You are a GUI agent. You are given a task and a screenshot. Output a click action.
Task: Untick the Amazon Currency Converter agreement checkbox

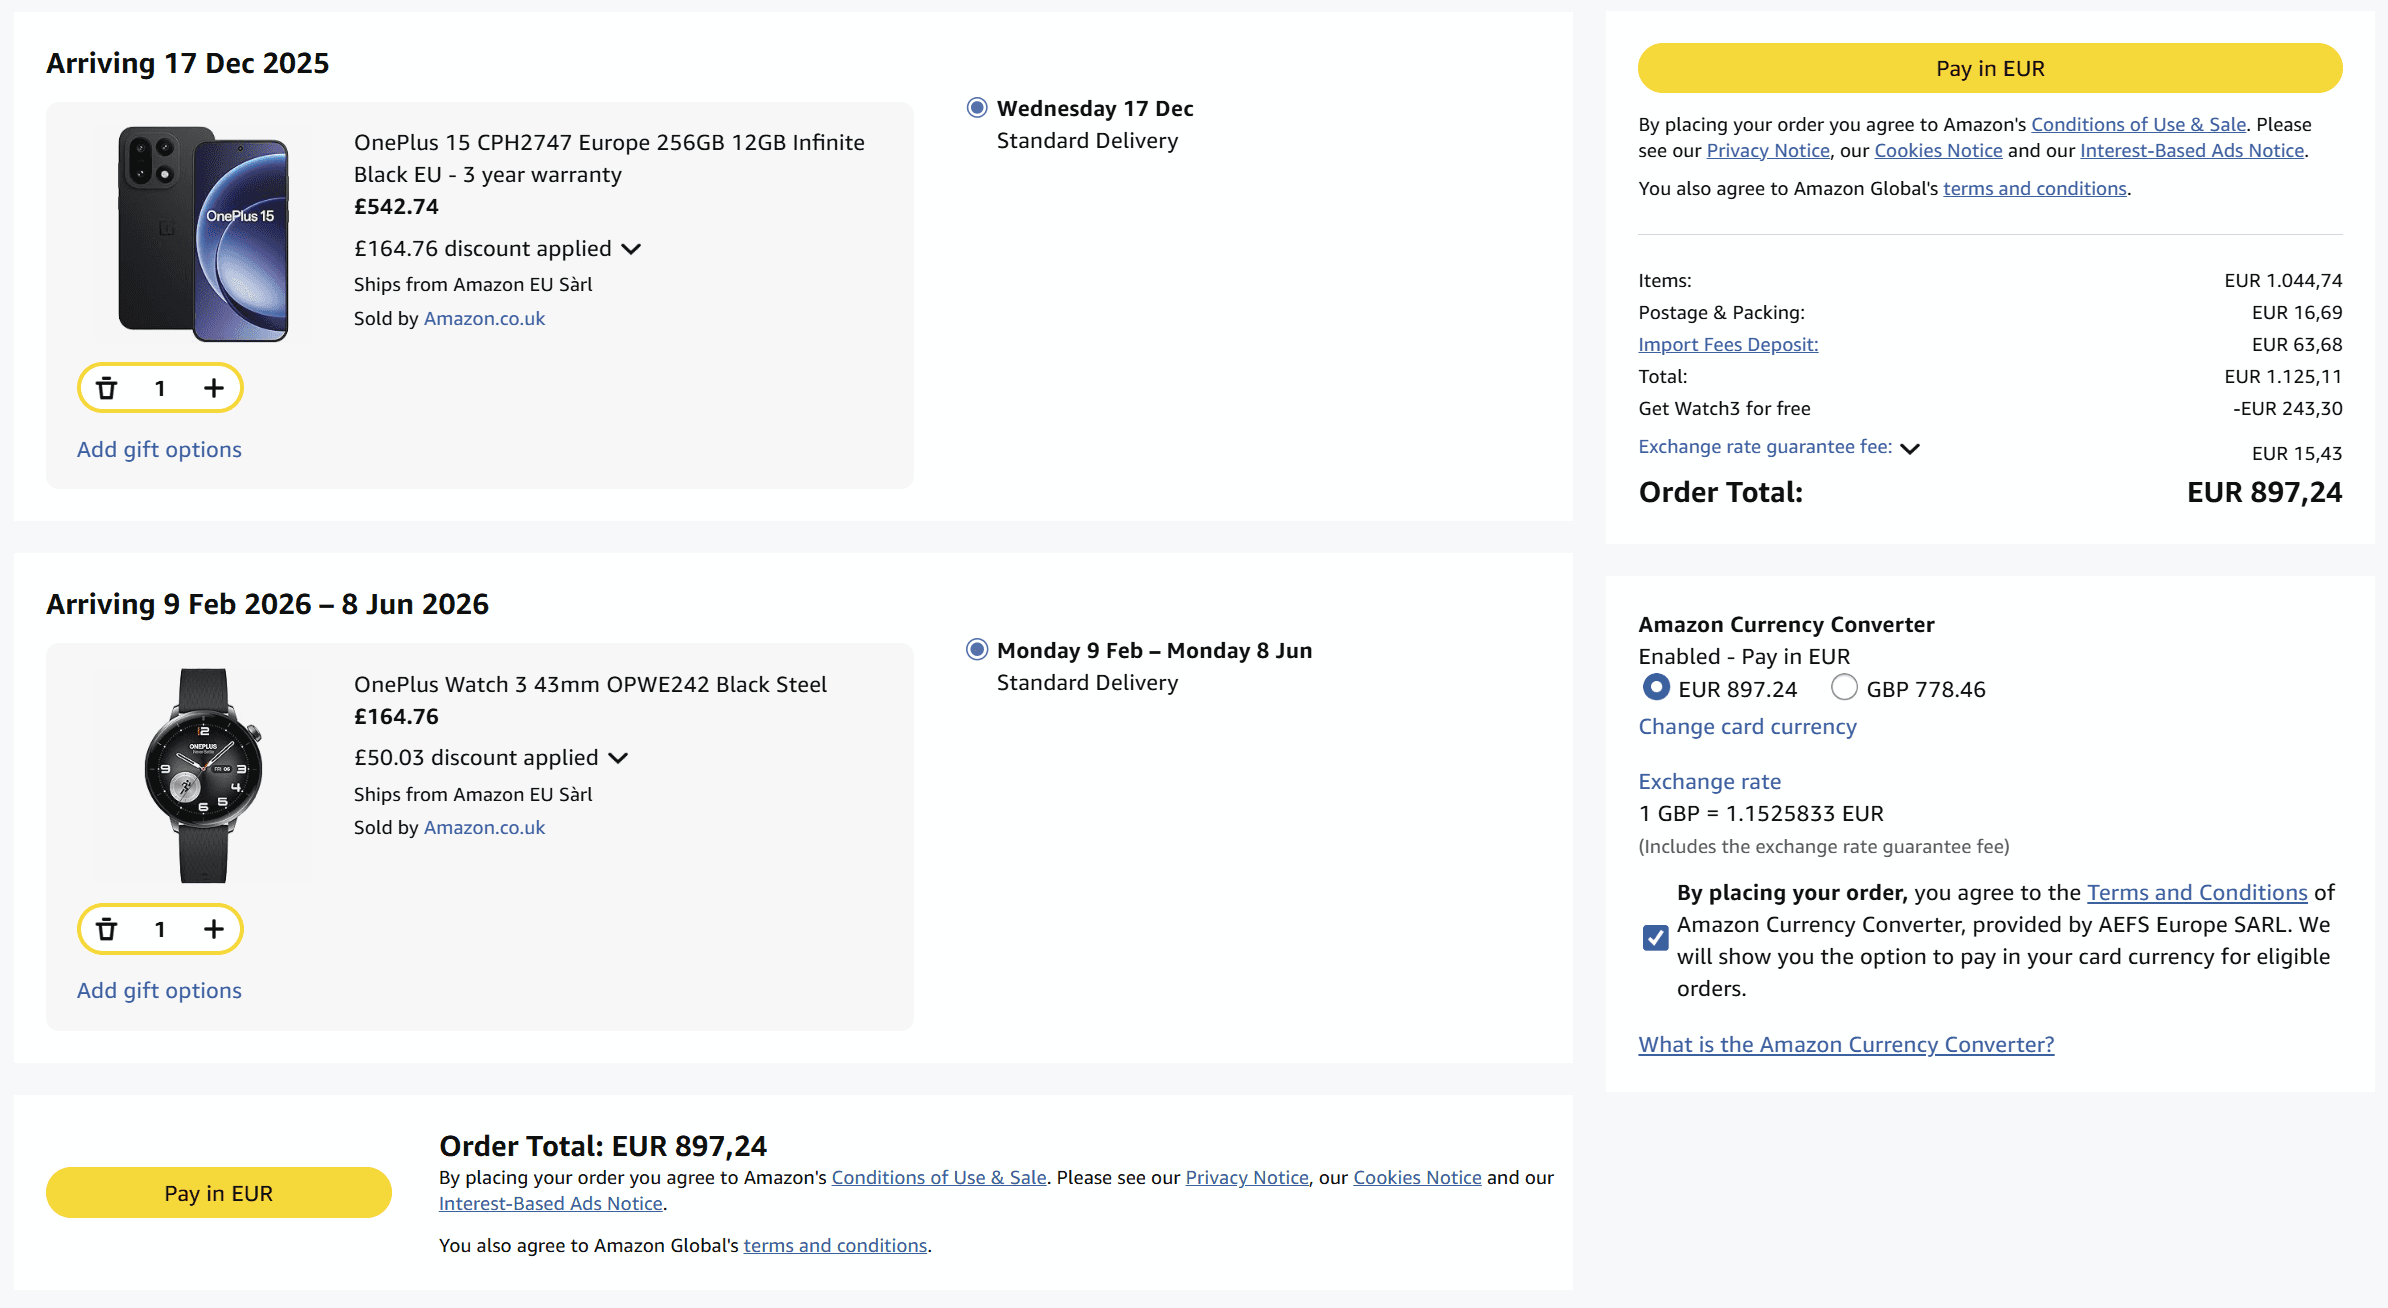coord(1656,938)
